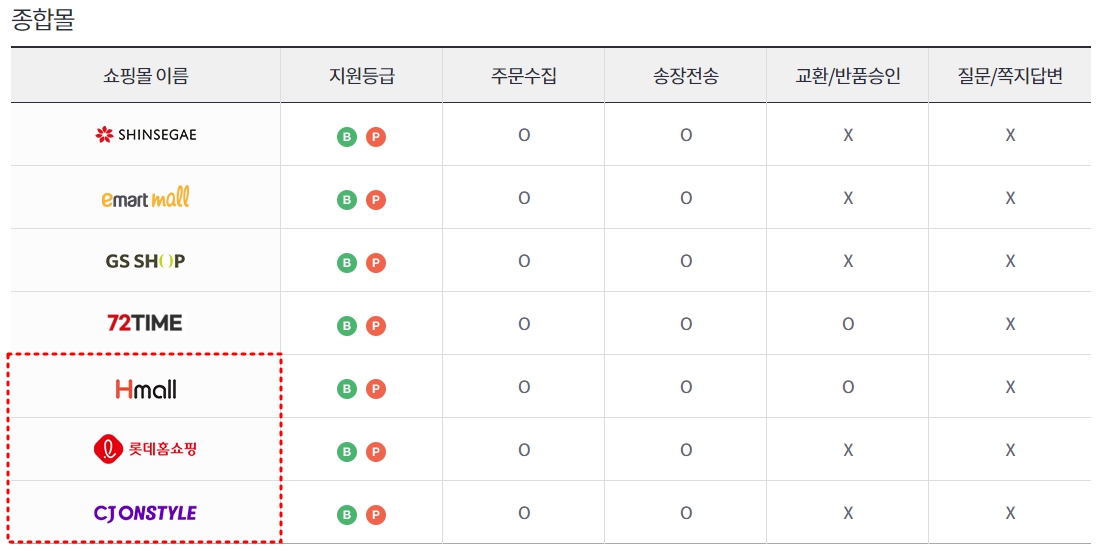Image resolution: width=1104 pixels, height=551 pixels.
Task: Click the 72TIME logo
Action: coord(144,324)
